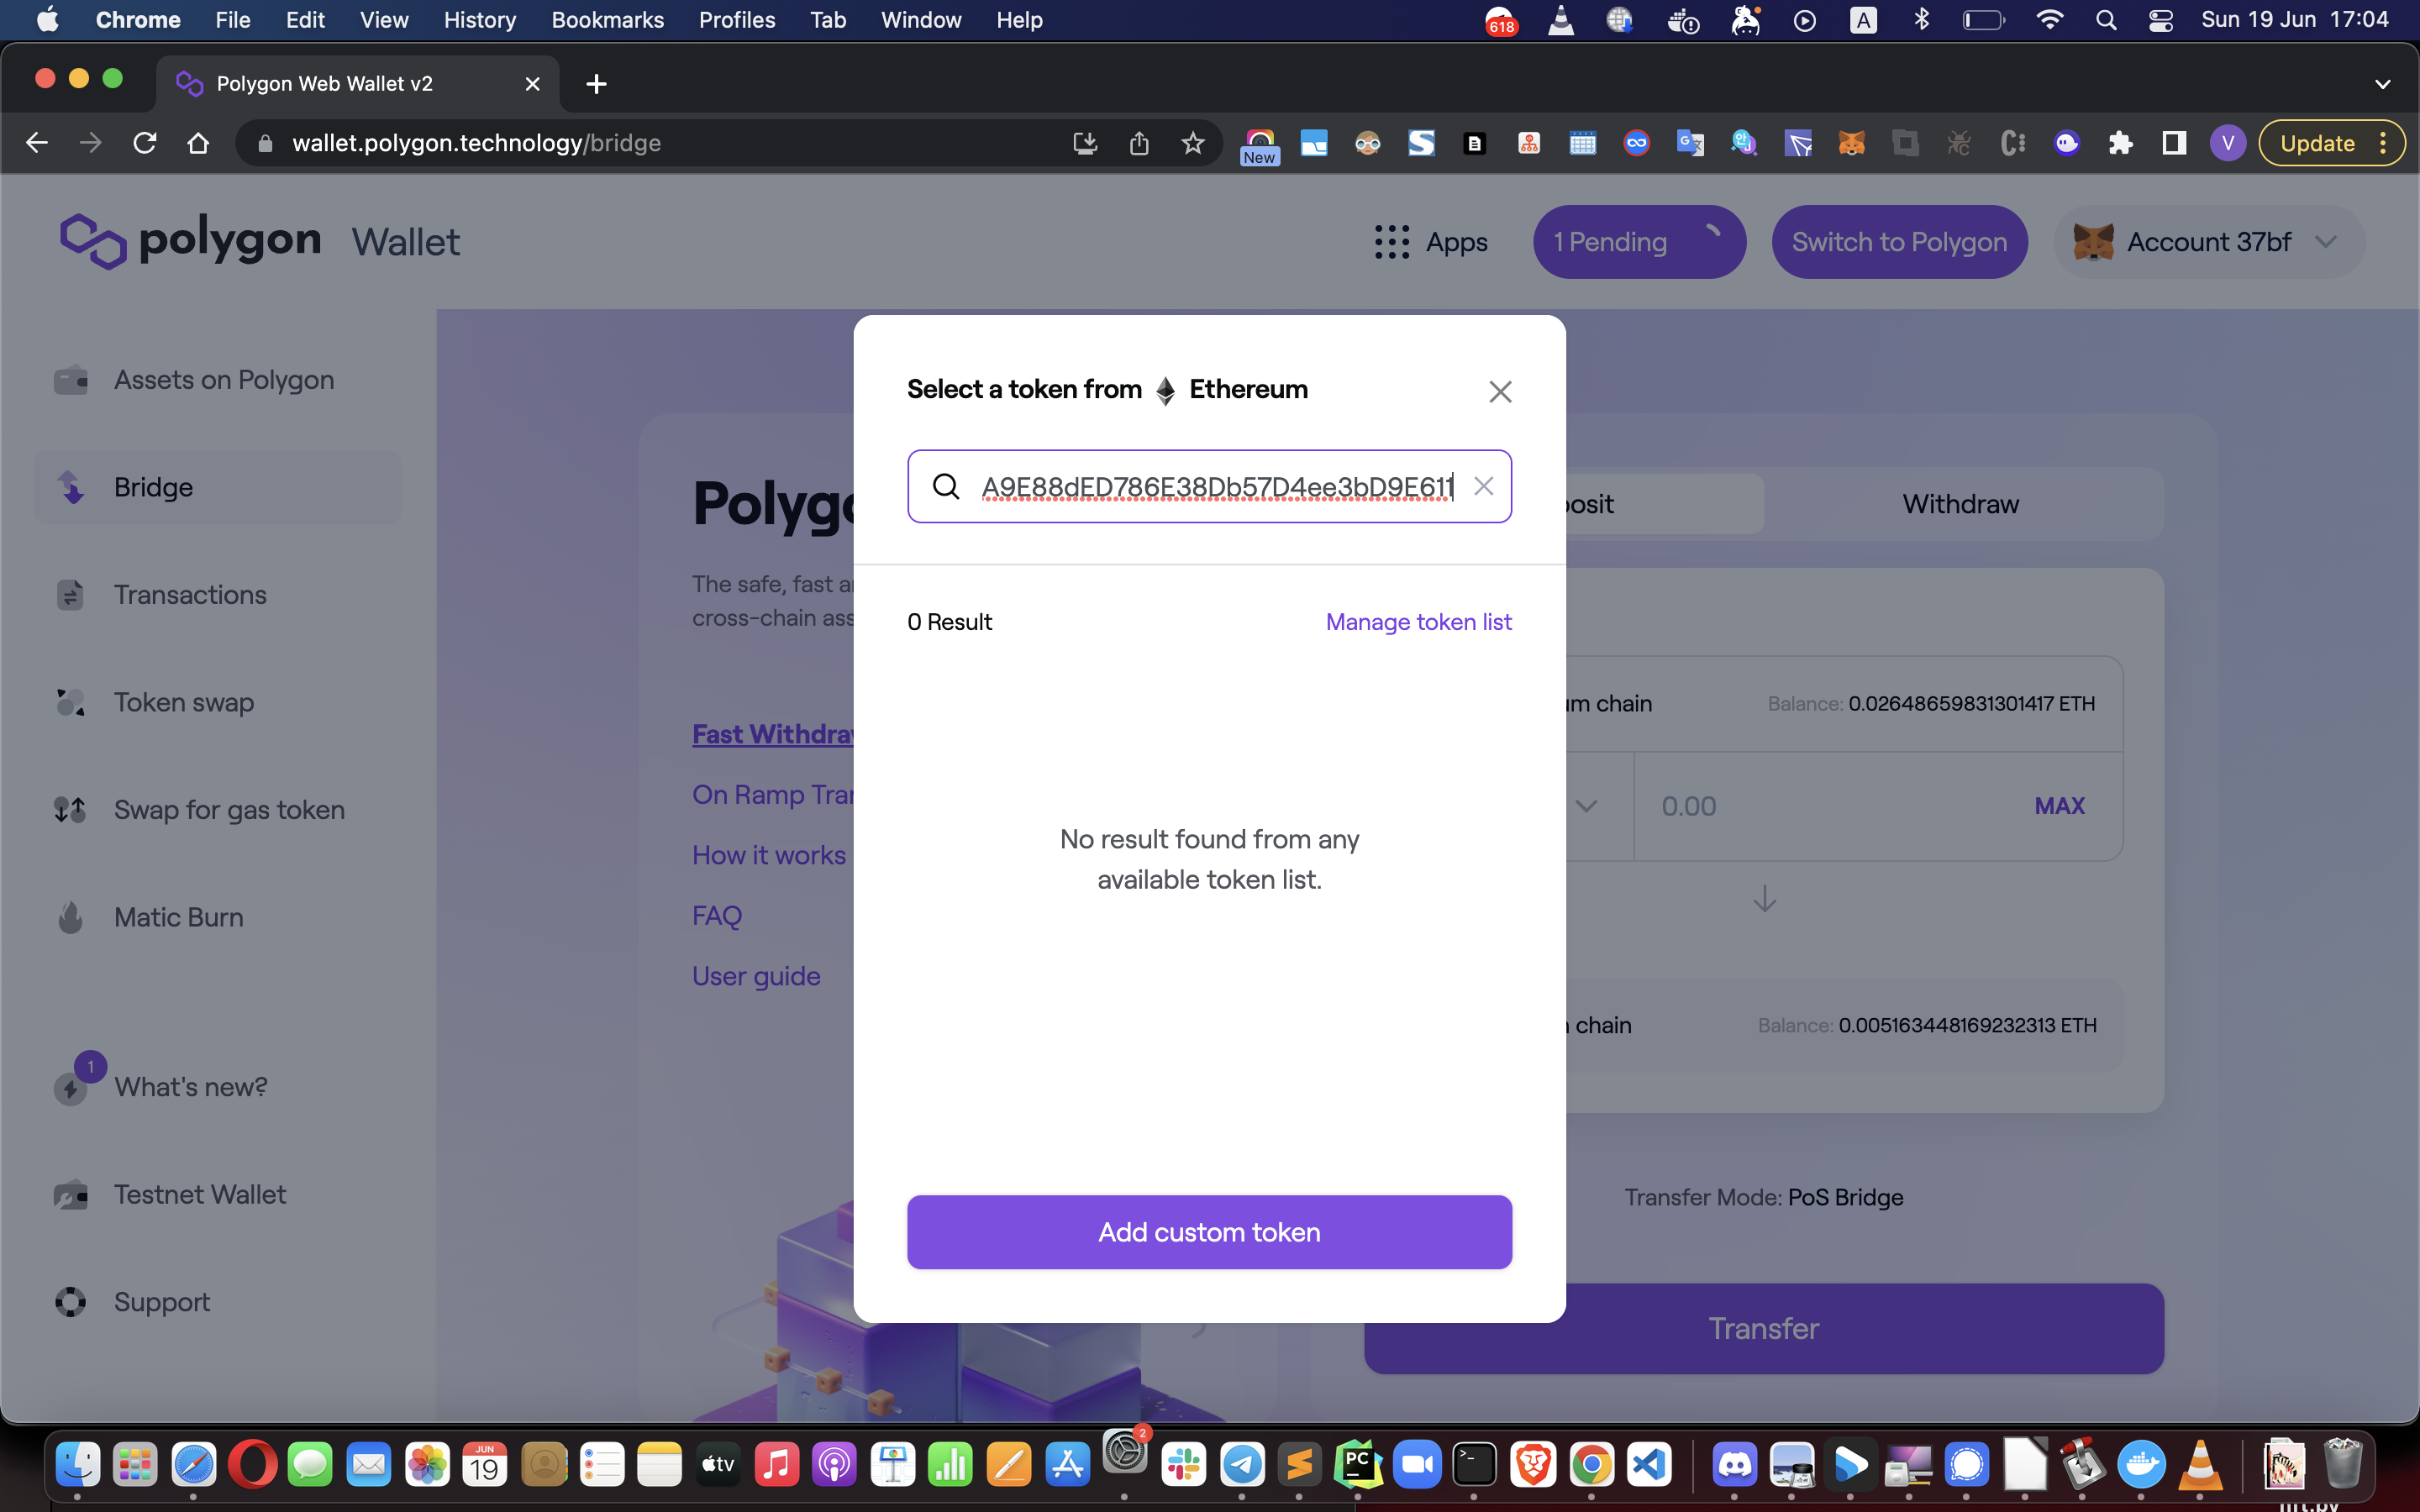Click the 1 Pending transactions button
The image size is (2420, 1512).
point(1638,242)
